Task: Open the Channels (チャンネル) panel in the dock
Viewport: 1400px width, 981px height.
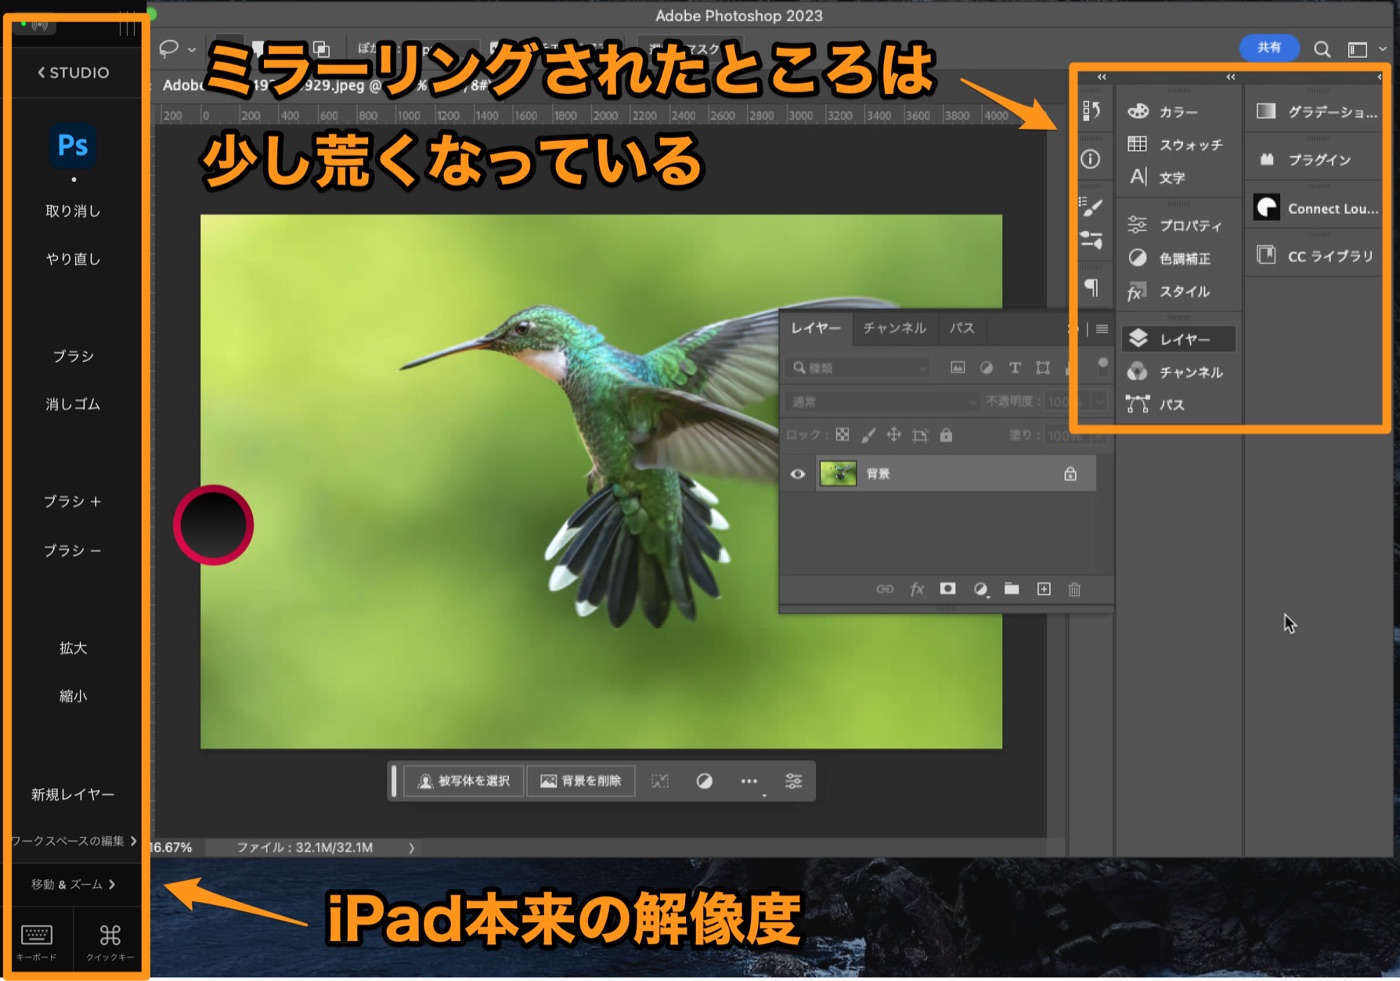Action: point(1175,372)
